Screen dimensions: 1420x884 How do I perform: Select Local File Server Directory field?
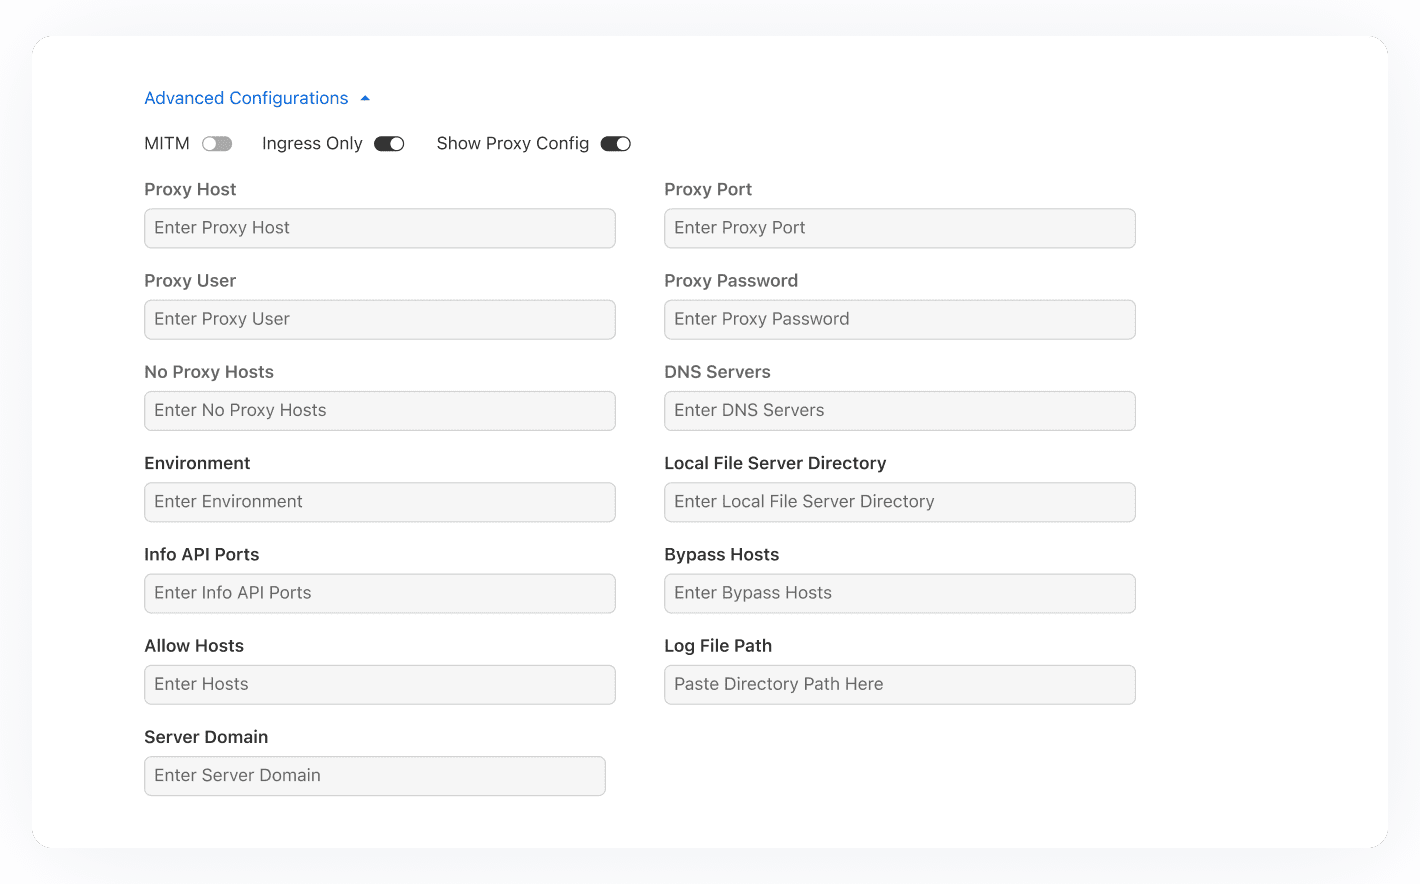899,502
